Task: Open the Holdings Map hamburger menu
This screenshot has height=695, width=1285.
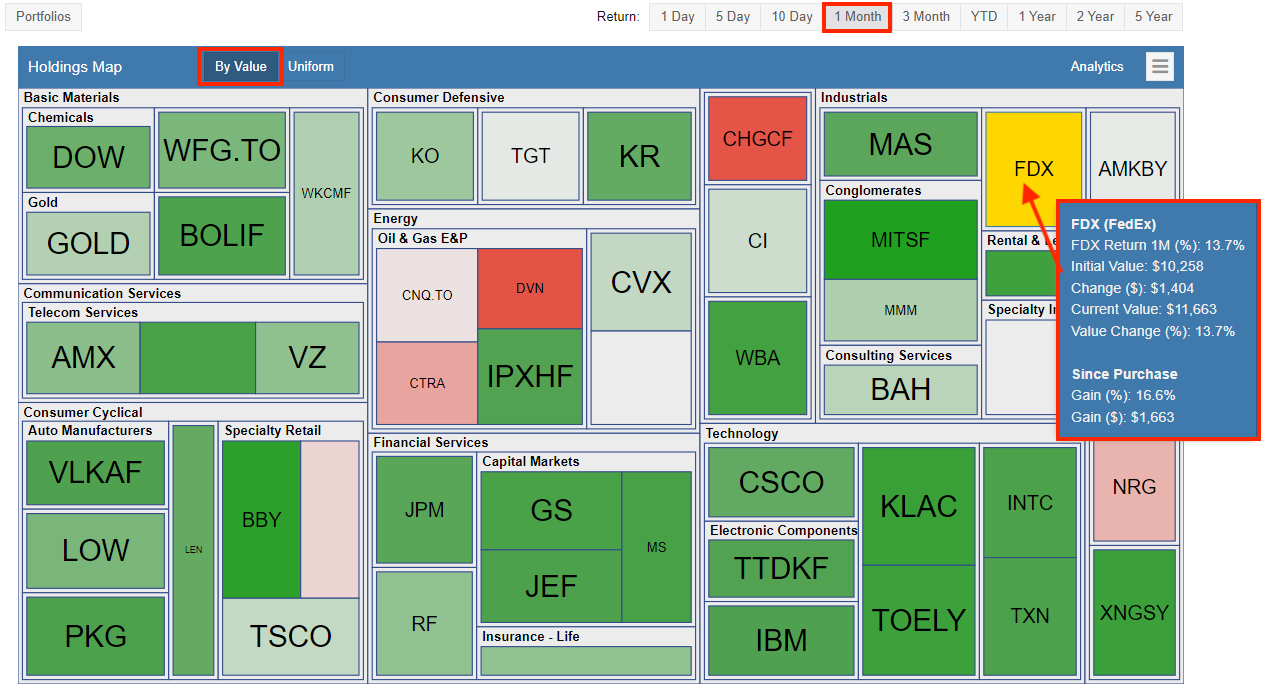Action: (1160, 67)
